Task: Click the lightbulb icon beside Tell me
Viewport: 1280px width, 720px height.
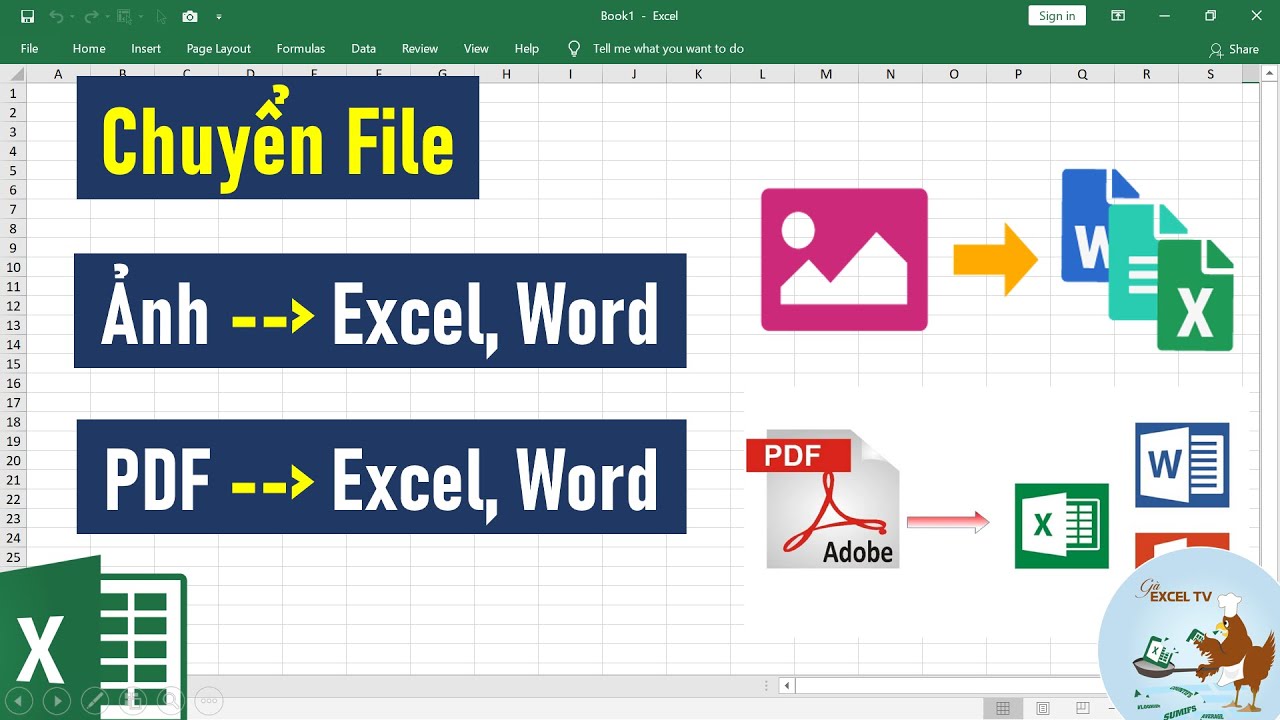Action: coord(574,48)
